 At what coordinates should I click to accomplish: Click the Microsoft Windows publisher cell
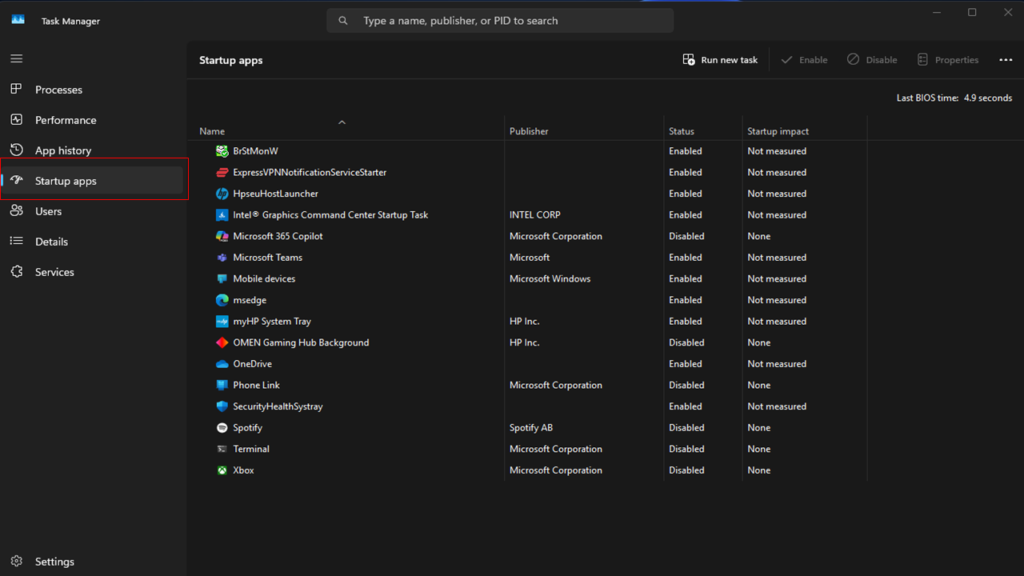pos(550,279)
